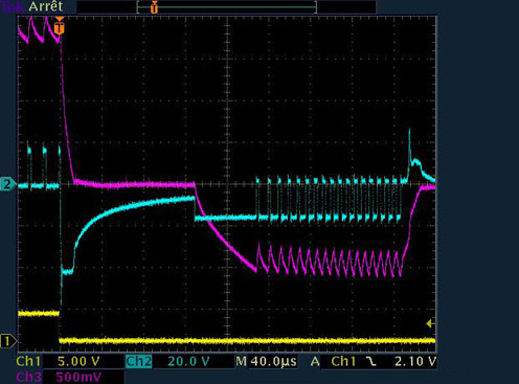Click the Arrêt acquisition status label

pos(46,7)
